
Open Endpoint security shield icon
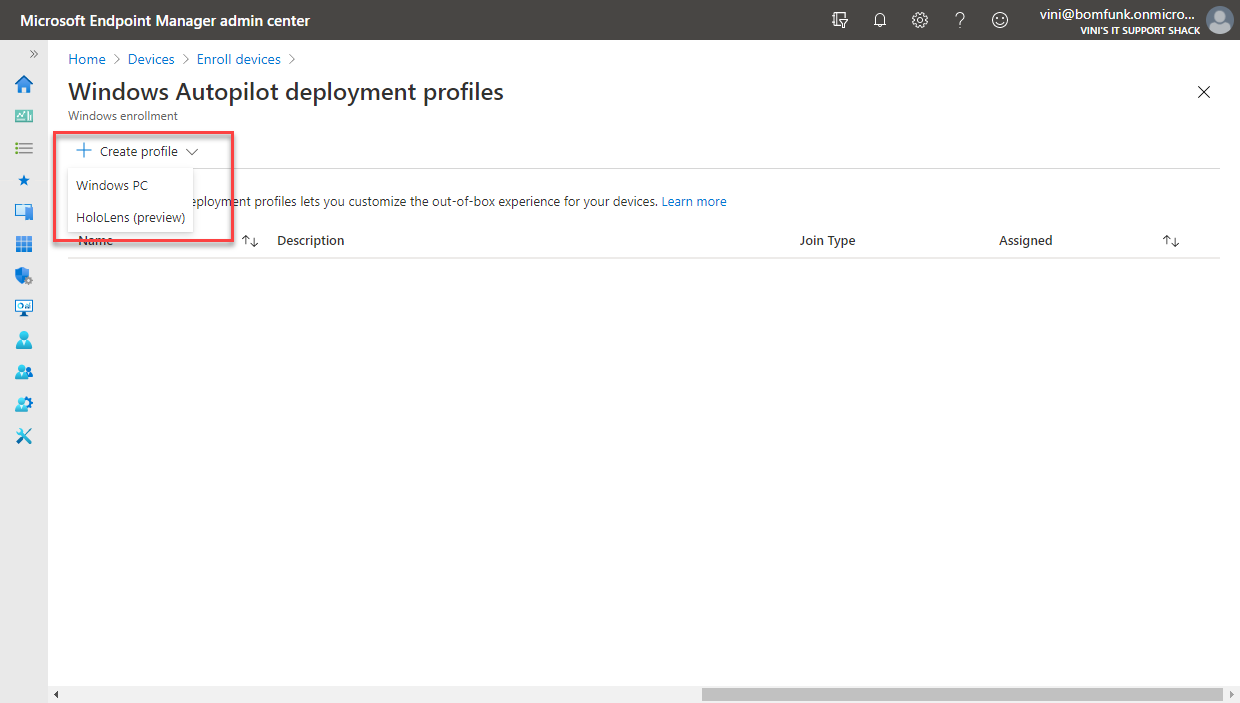(x=24, y=276)
